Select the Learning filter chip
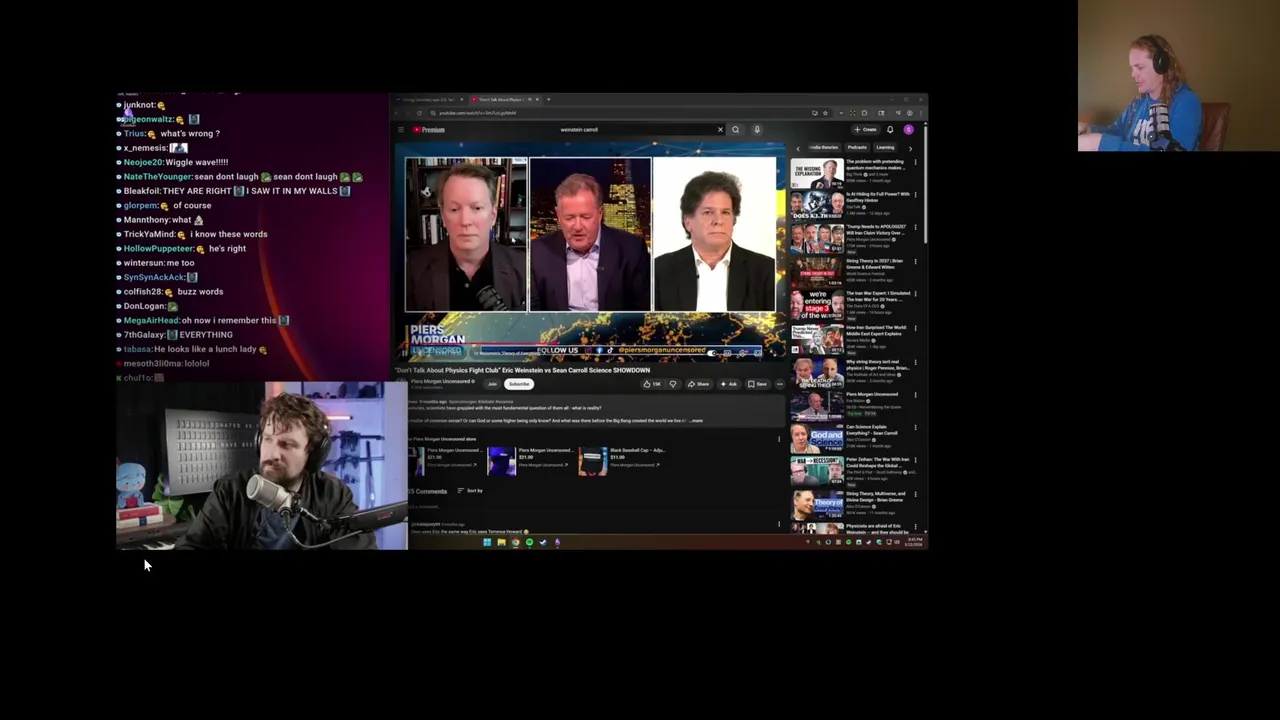Viewport: 1280px width, 720px height. pyautogui.click(x=885, y=148)
